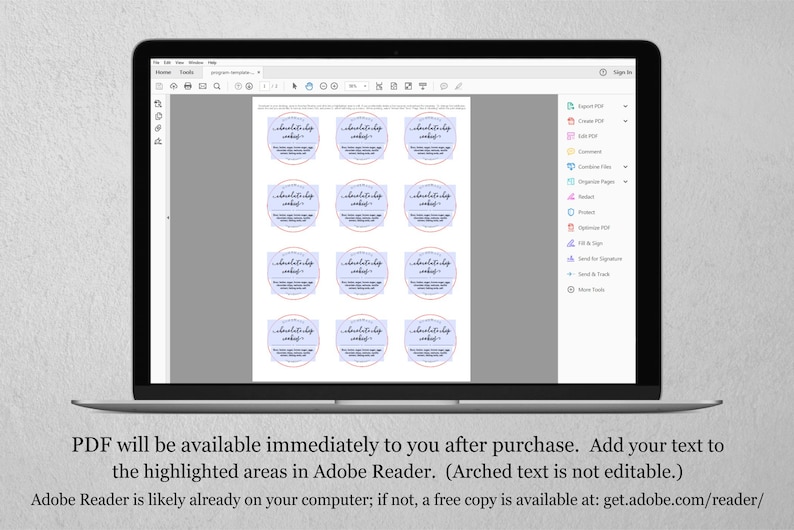Open the Fill & Sign tool
This screenshot has width=794, height=530.
pos(585,243)
